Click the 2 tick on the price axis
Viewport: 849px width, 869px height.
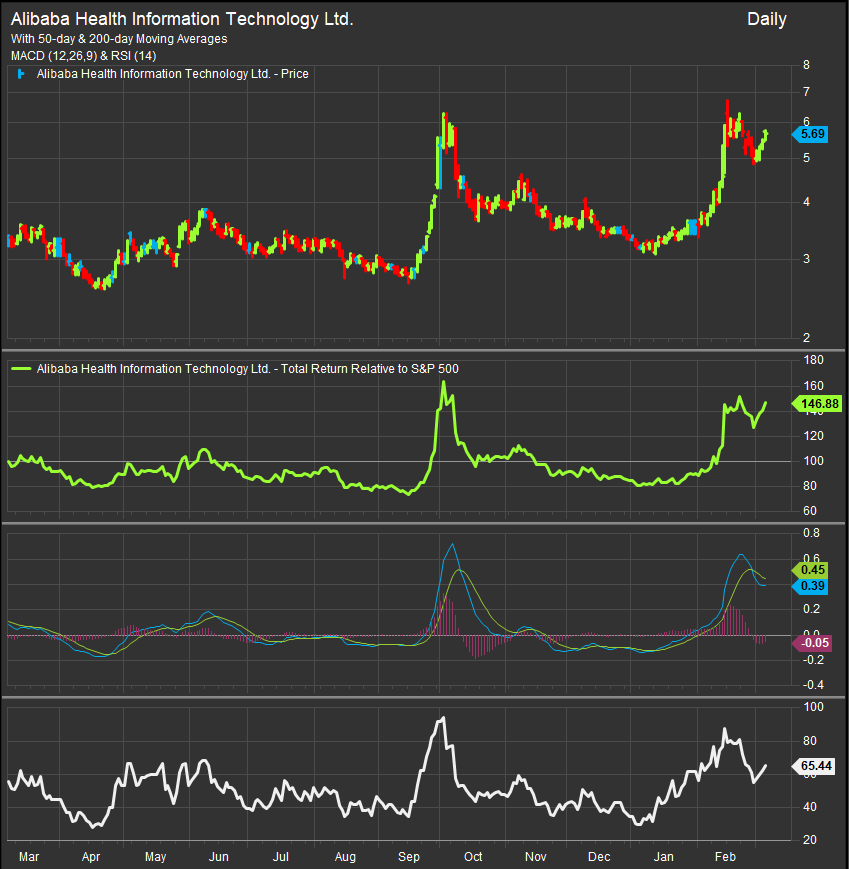pyautogui.click(x=806, y=338)
